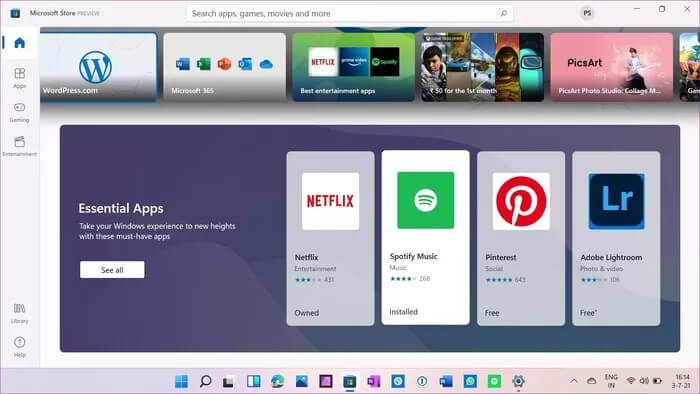Open the Gaming section in sidebar

tap(20, 112)
